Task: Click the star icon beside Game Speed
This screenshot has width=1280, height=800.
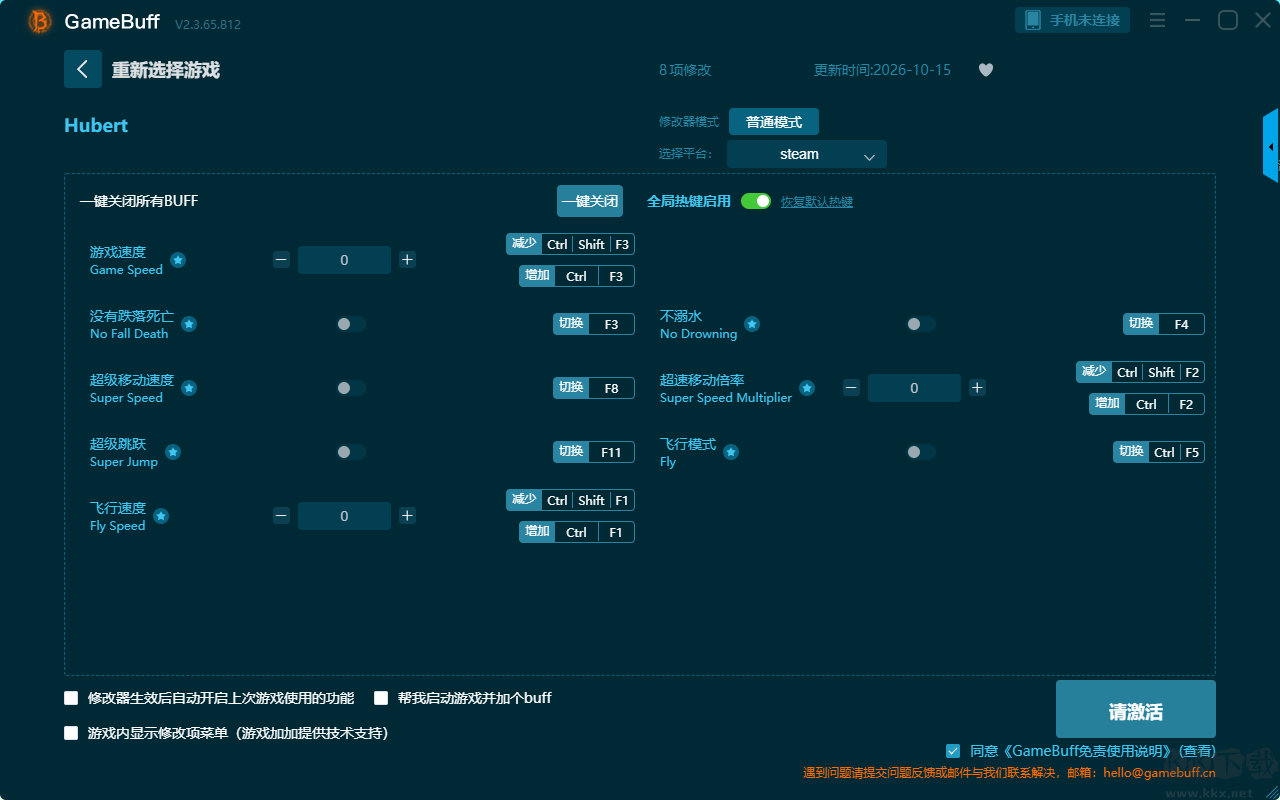Action: point(178,260)
